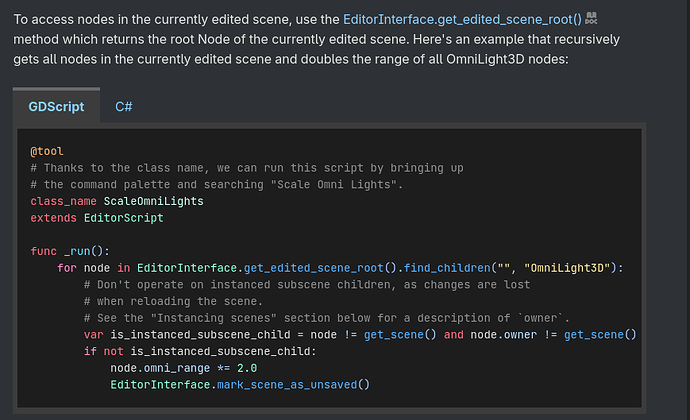690x420 pixels.
Task: Click the find_children method call
Action: [x=447, y=268]
